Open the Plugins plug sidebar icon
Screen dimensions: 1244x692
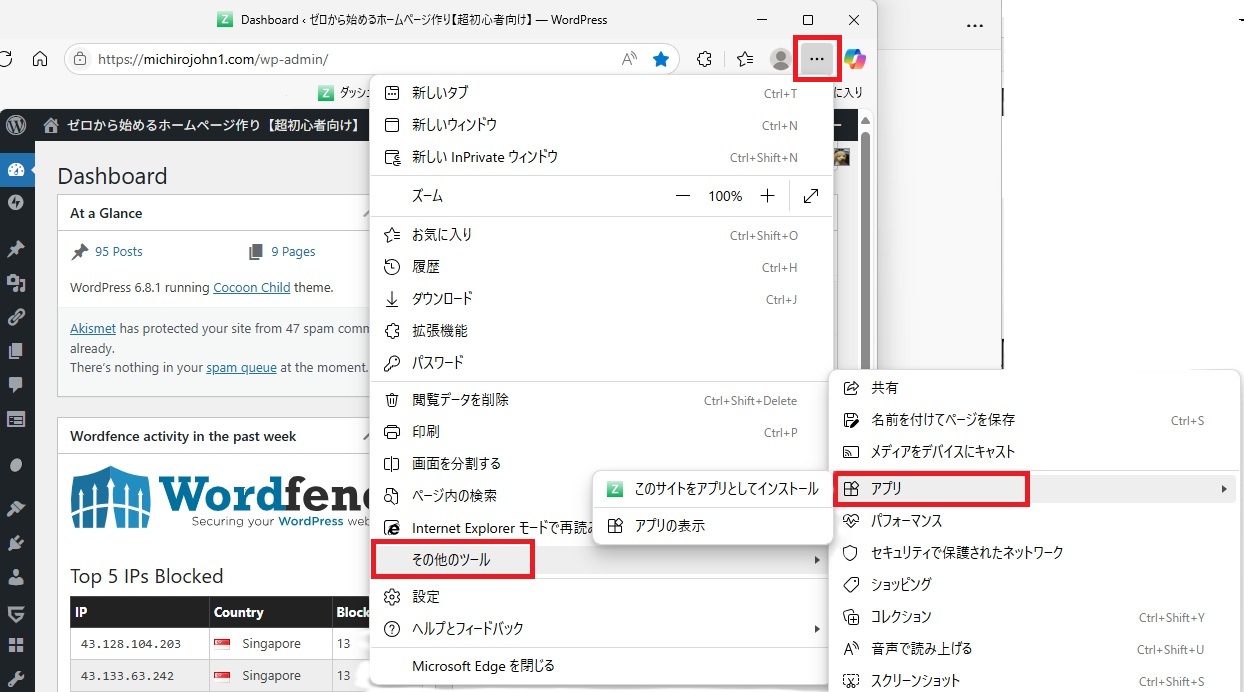16,543
